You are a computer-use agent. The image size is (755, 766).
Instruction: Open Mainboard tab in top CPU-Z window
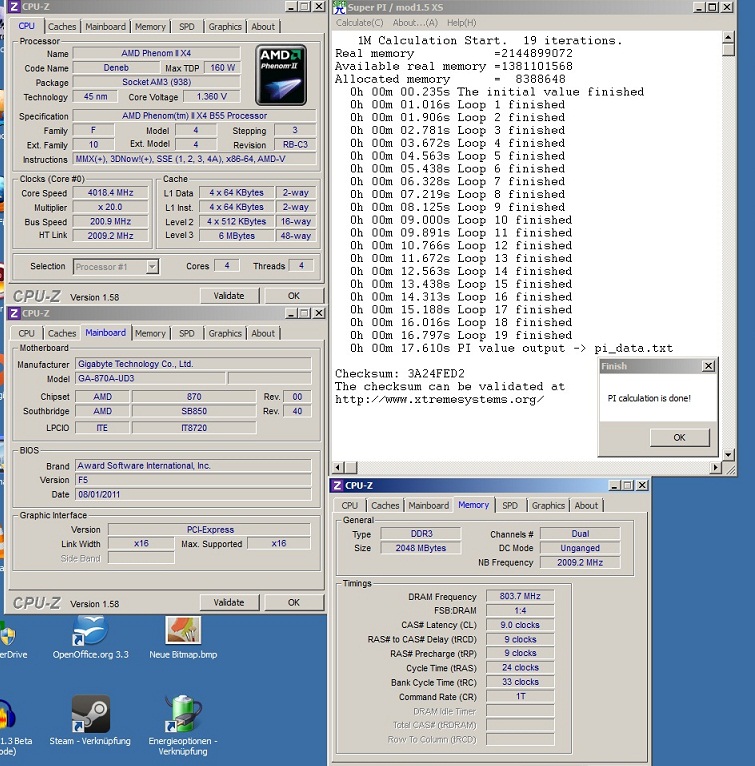click(106, 27)
